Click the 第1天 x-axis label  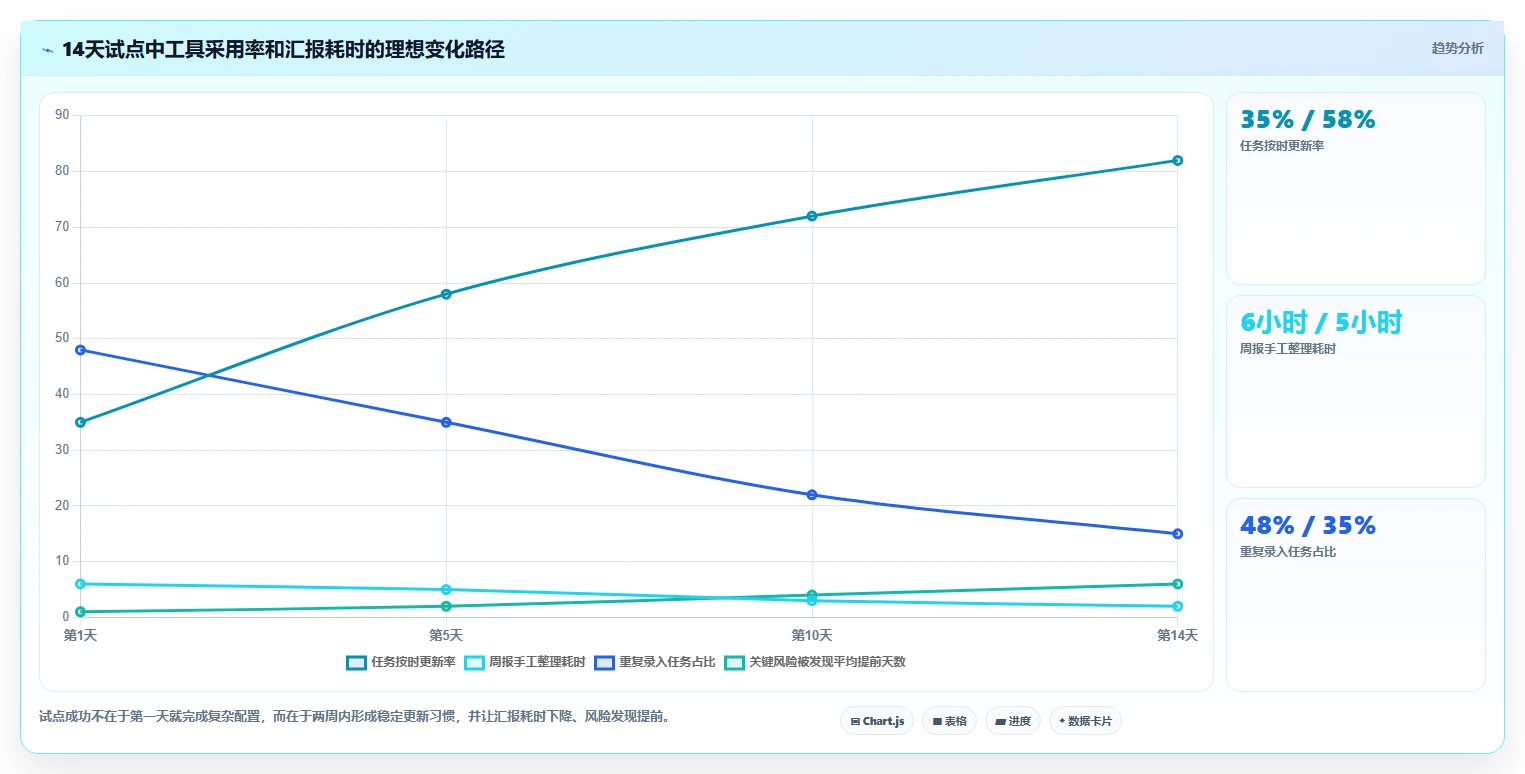pyautogui.click(x=80, y=635)
